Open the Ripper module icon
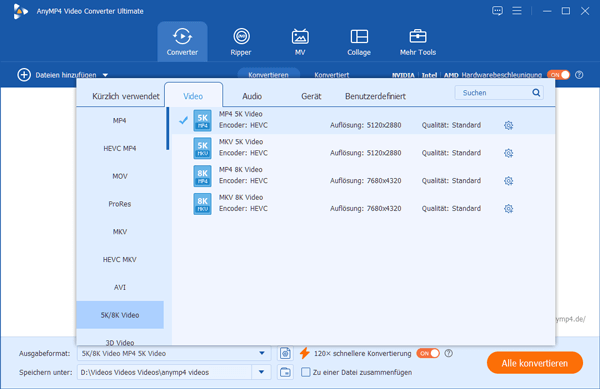Viewport: 600px width, 389px height. click(x=241, y=37)
